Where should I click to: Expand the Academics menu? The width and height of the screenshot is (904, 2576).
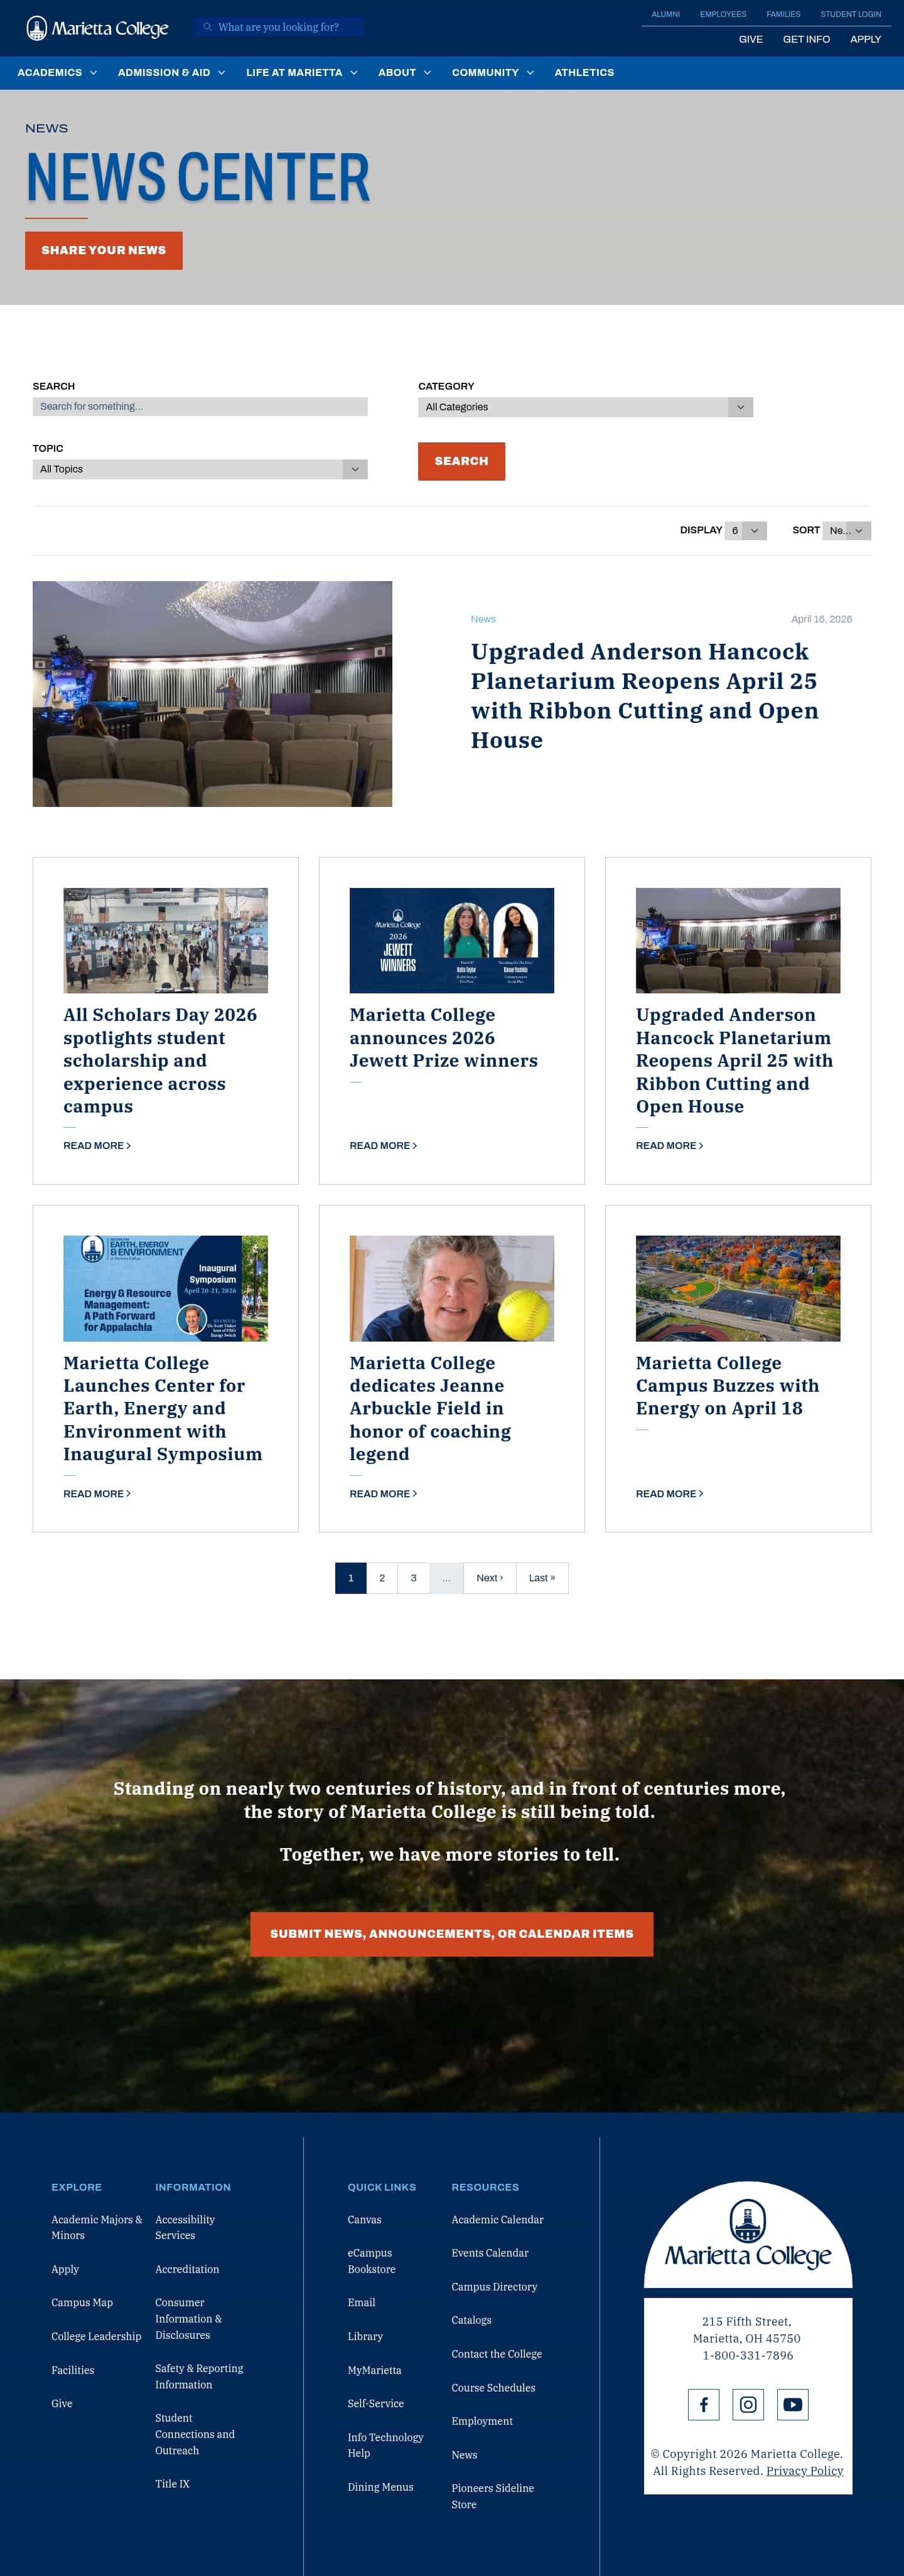click(57, 73)
